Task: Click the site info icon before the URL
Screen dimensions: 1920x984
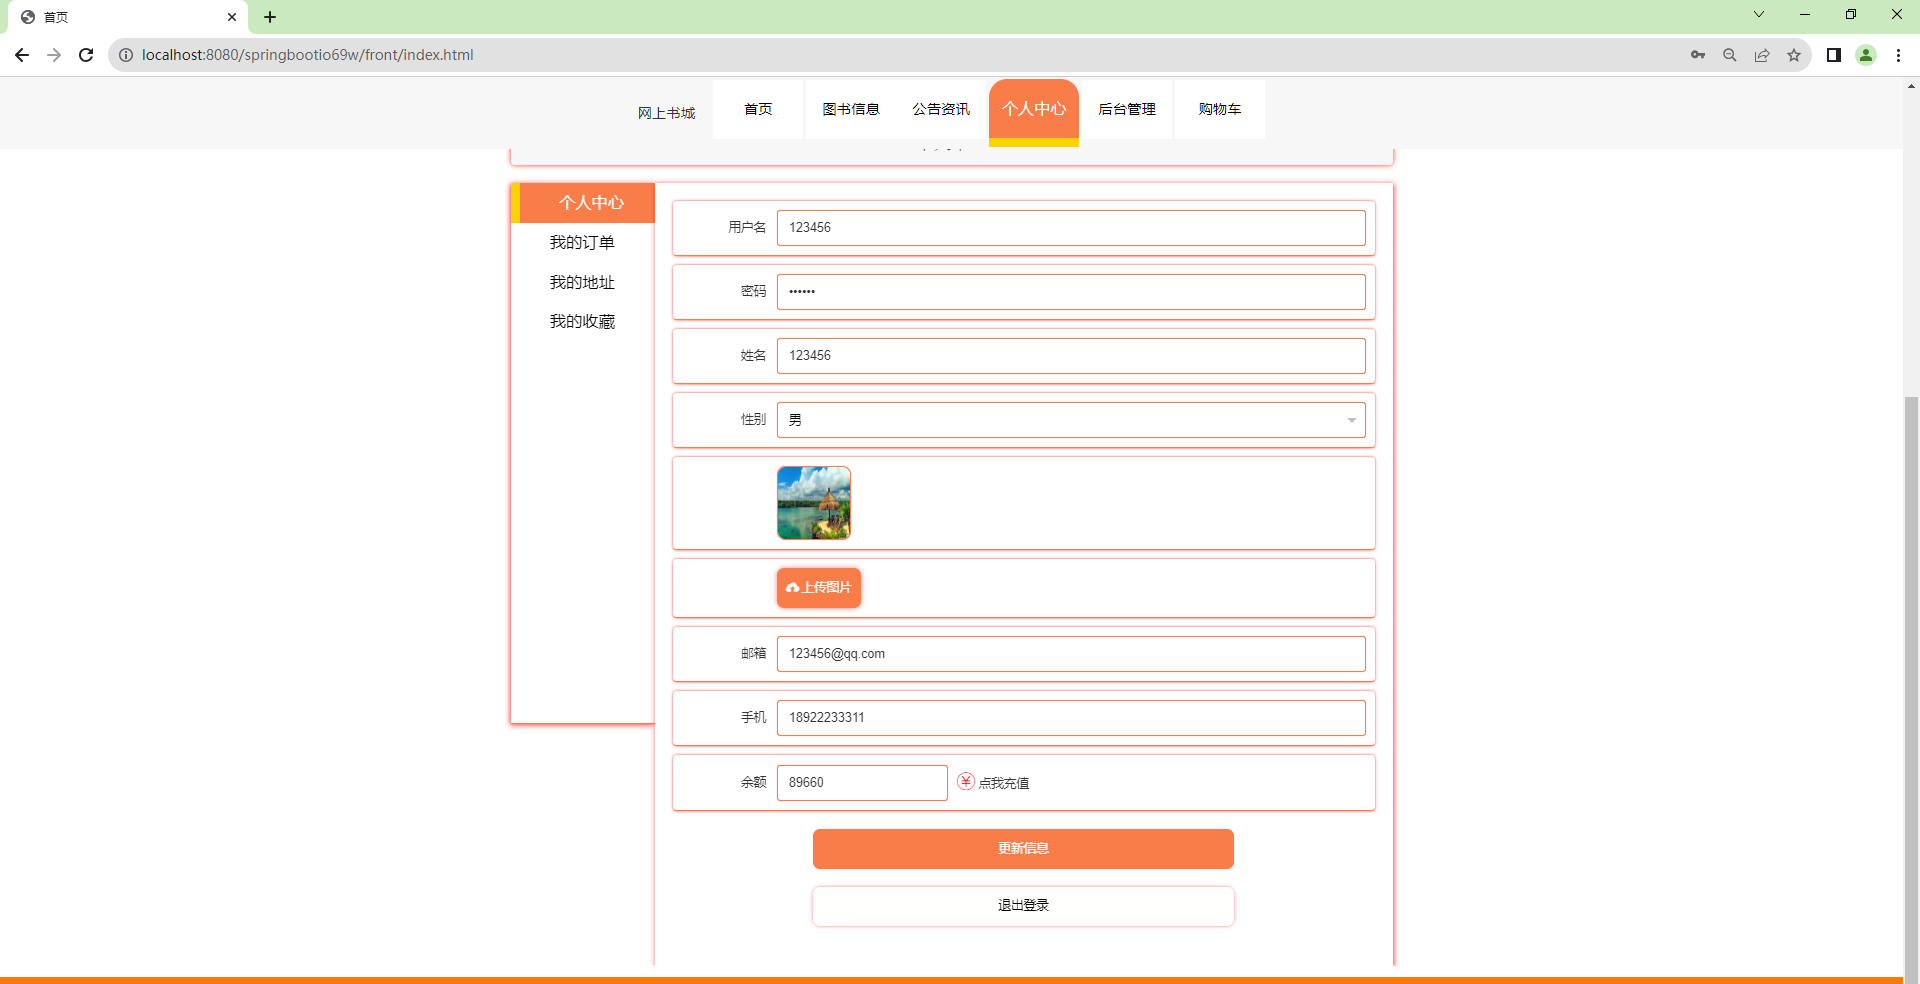Action: point(125,55)
